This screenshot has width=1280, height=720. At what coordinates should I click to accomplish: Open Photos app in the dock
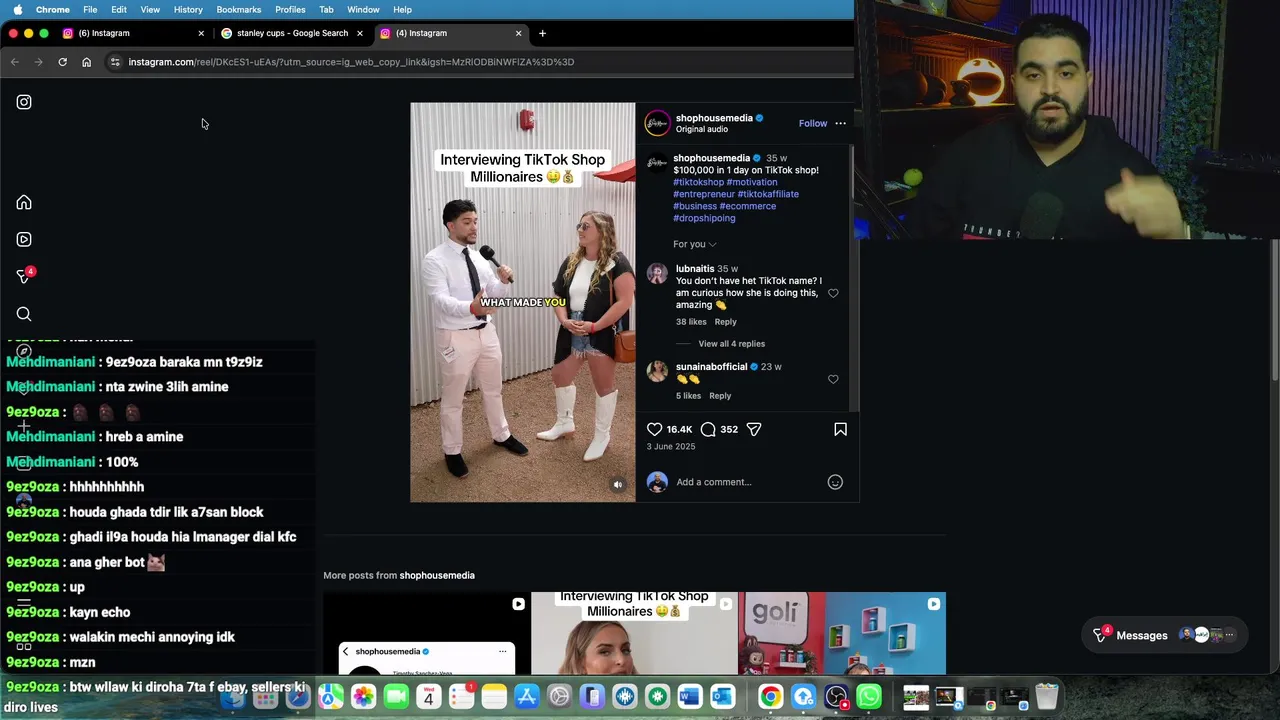(363, 696)
